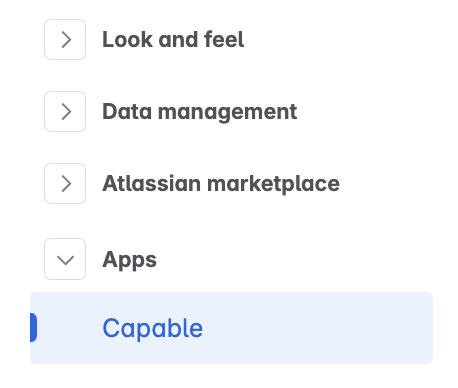Image resolution: width=458 pixels, height=388 pixels.
Task: Click the blue Capable link text
Action: tap(153, 328)
